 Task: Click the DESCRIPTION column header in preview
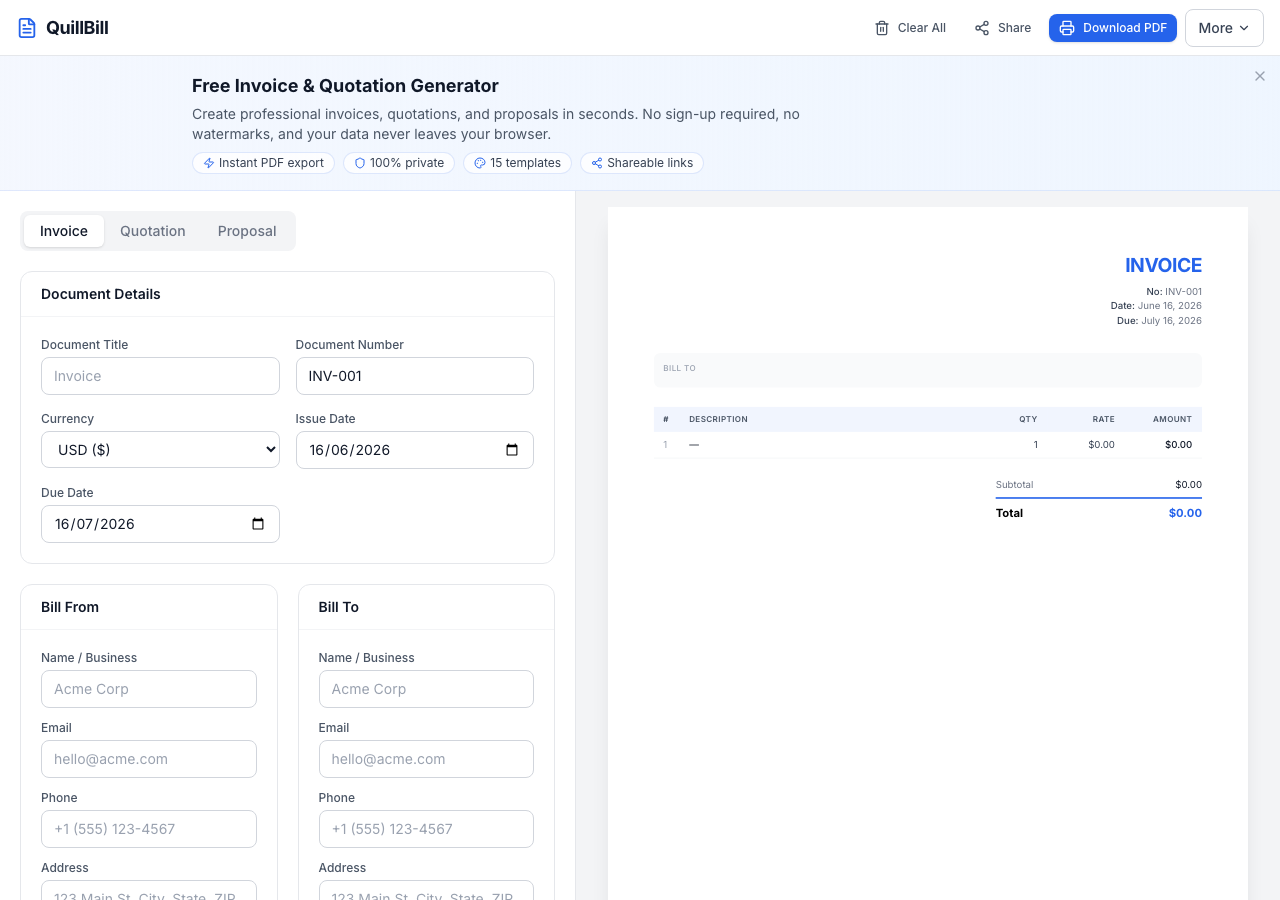pos(718,419)
